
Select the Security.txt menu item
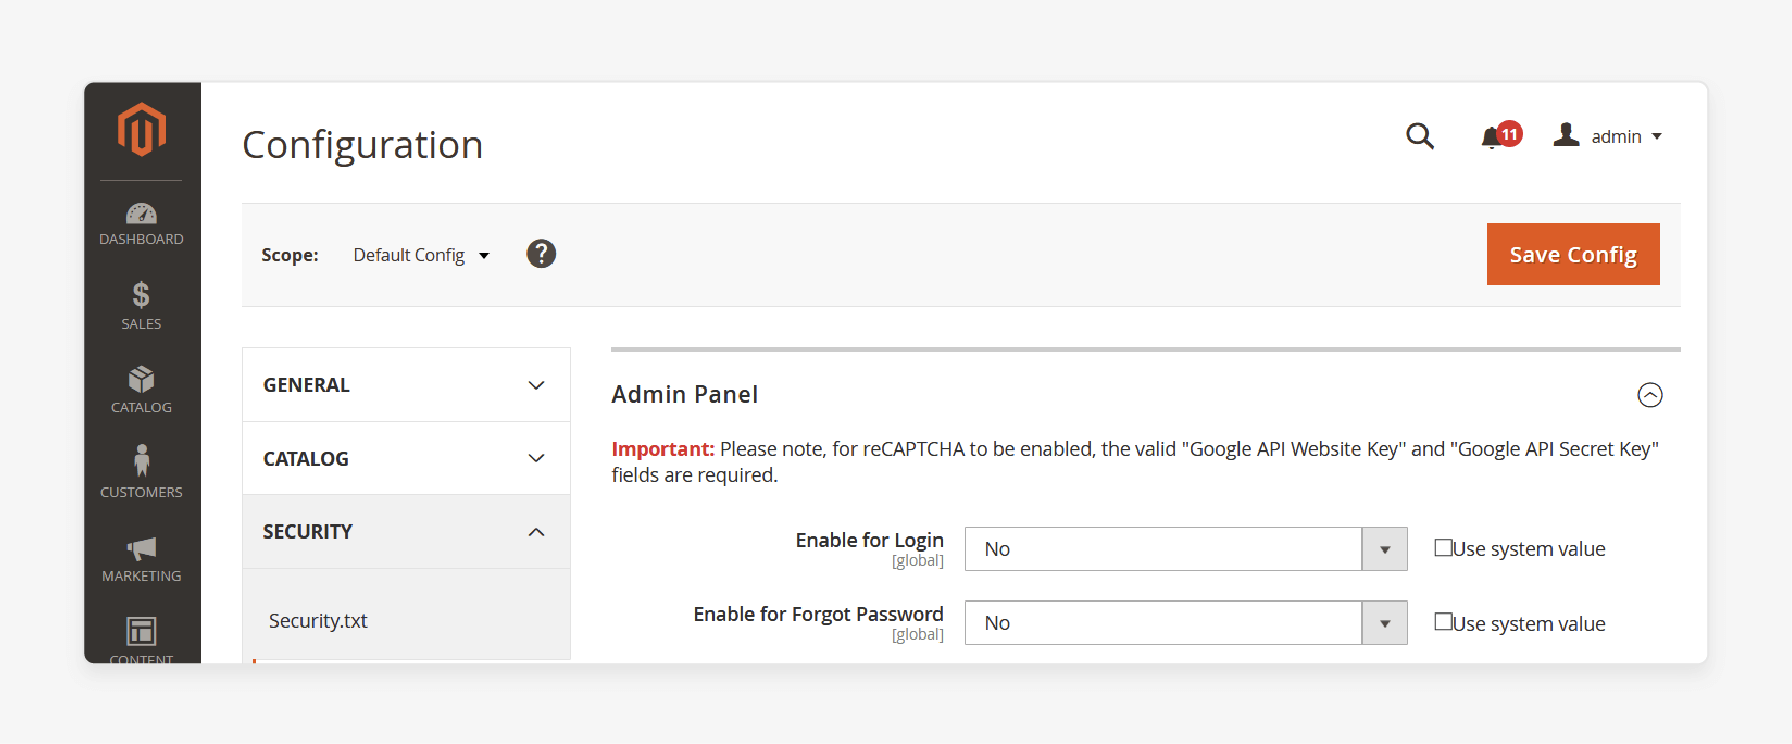pyautogui.click(x=318, y=621)
